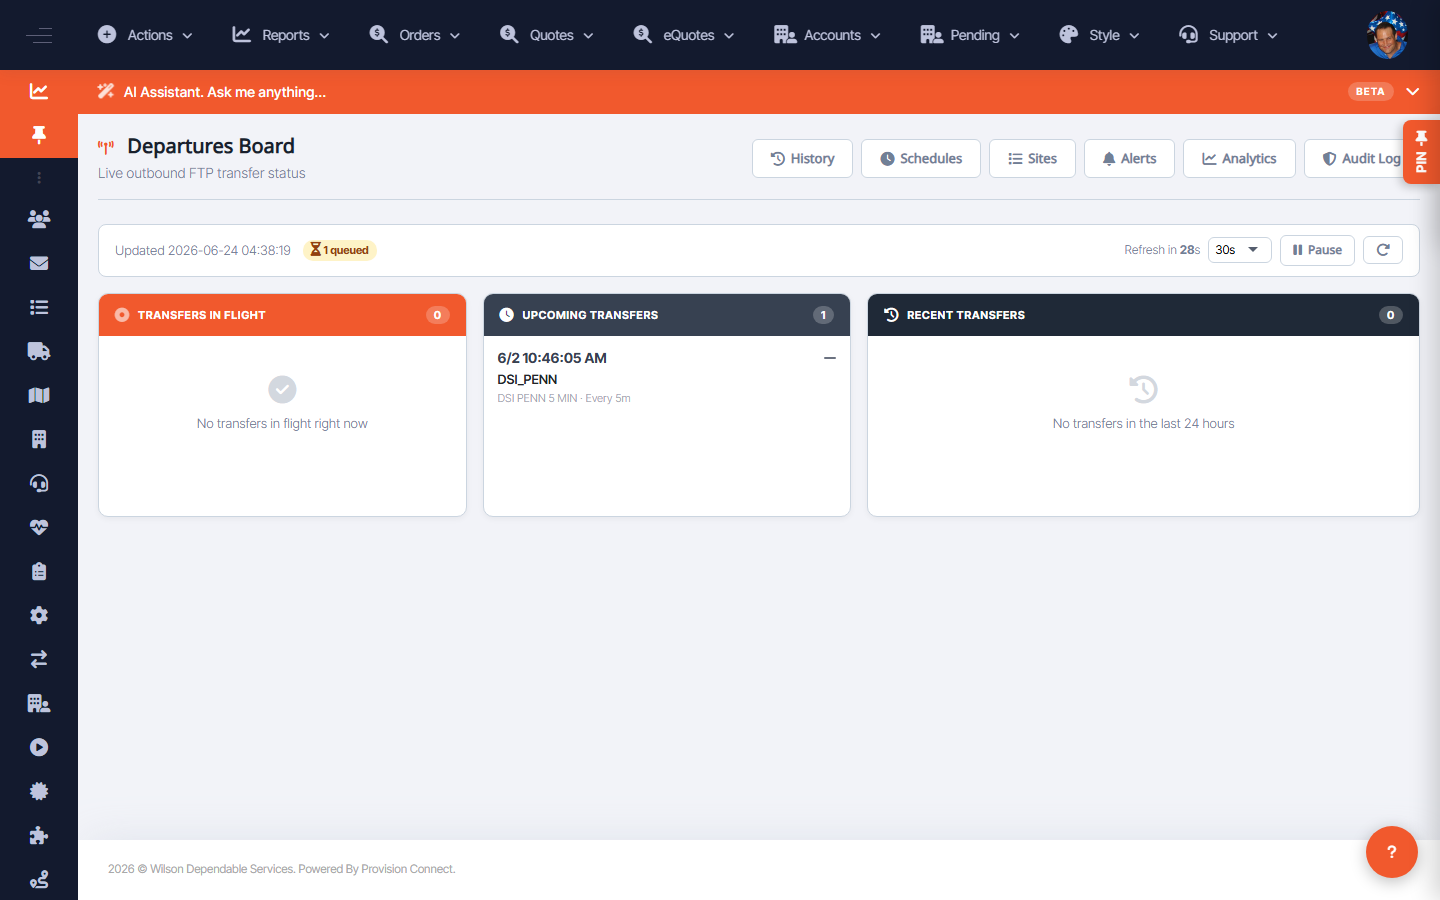Open the route sidebar icon at the bottom
The height and width of the screenshot is (900, 1440).
(39, 879)
